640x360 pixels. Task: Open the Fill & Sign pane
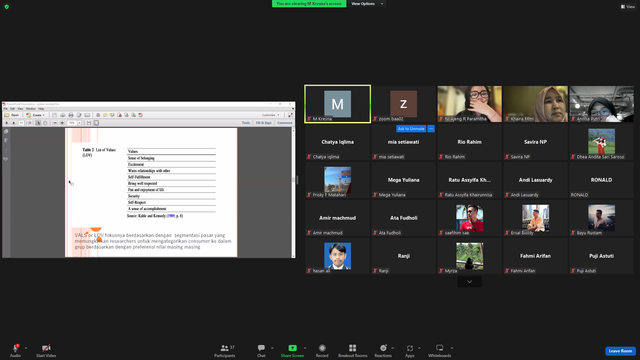[263, 123]
